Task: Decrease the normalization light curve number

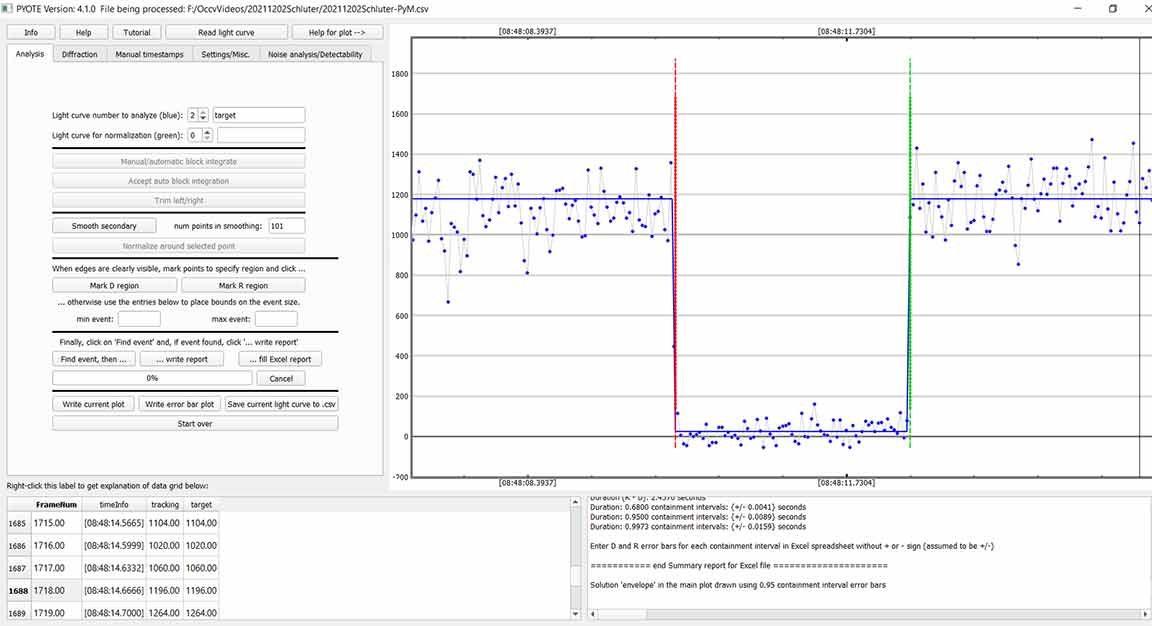Action: [x=207, y=138]
